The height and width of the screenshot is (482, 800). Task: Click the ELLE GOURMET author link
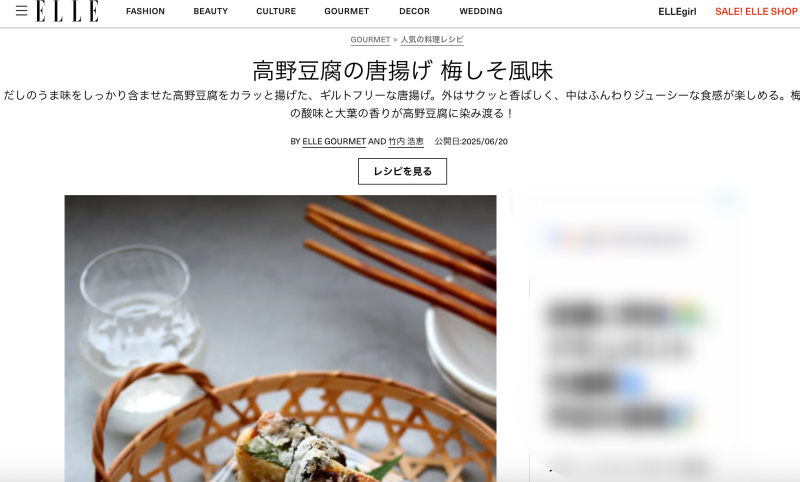pyautogui.click(x=334, y=142)
